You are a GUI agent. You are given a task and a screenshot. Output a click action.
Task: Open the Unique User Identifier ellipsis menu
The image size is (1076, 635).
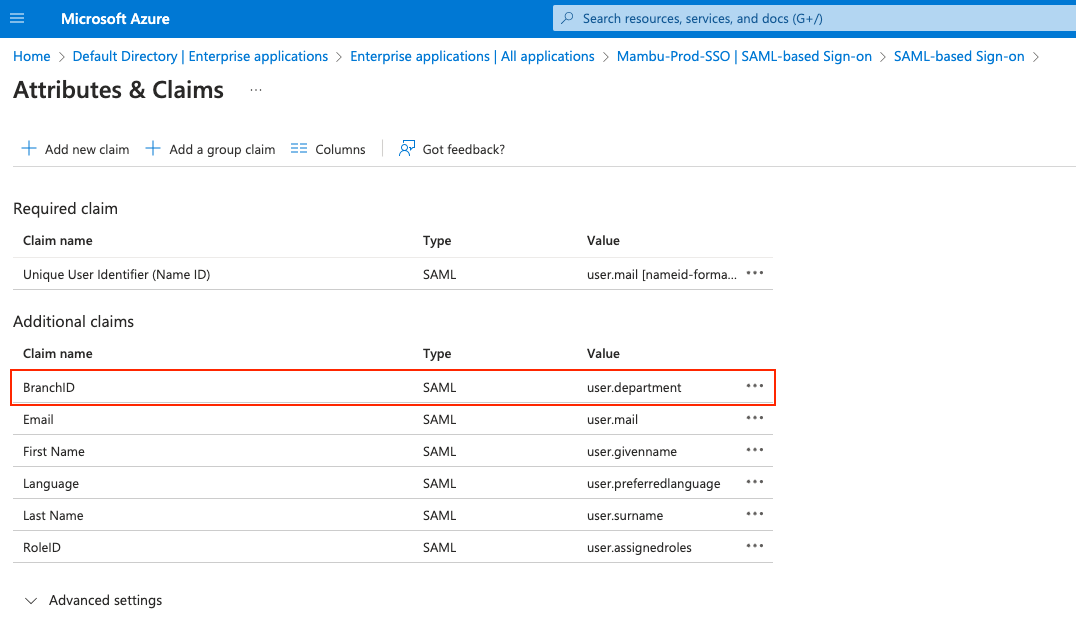755,273
